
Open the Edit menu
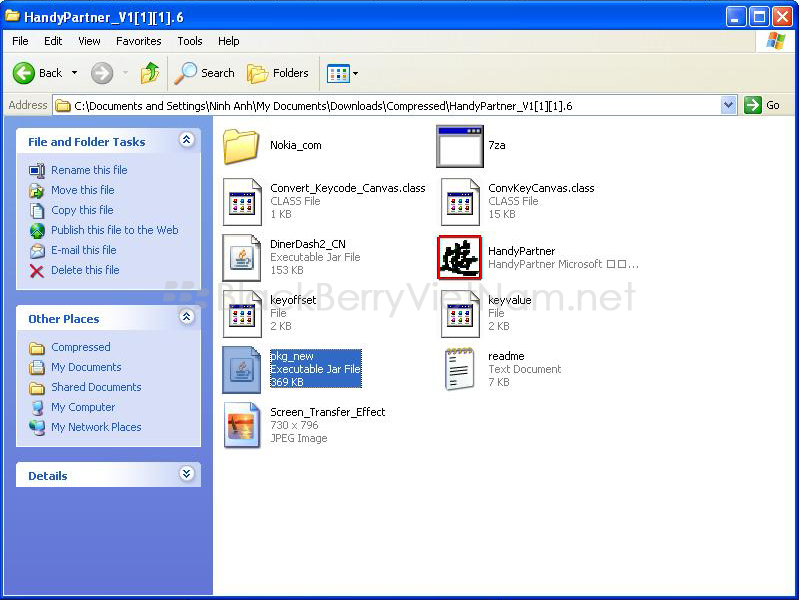pyautogui.click(x=53, y=41)
